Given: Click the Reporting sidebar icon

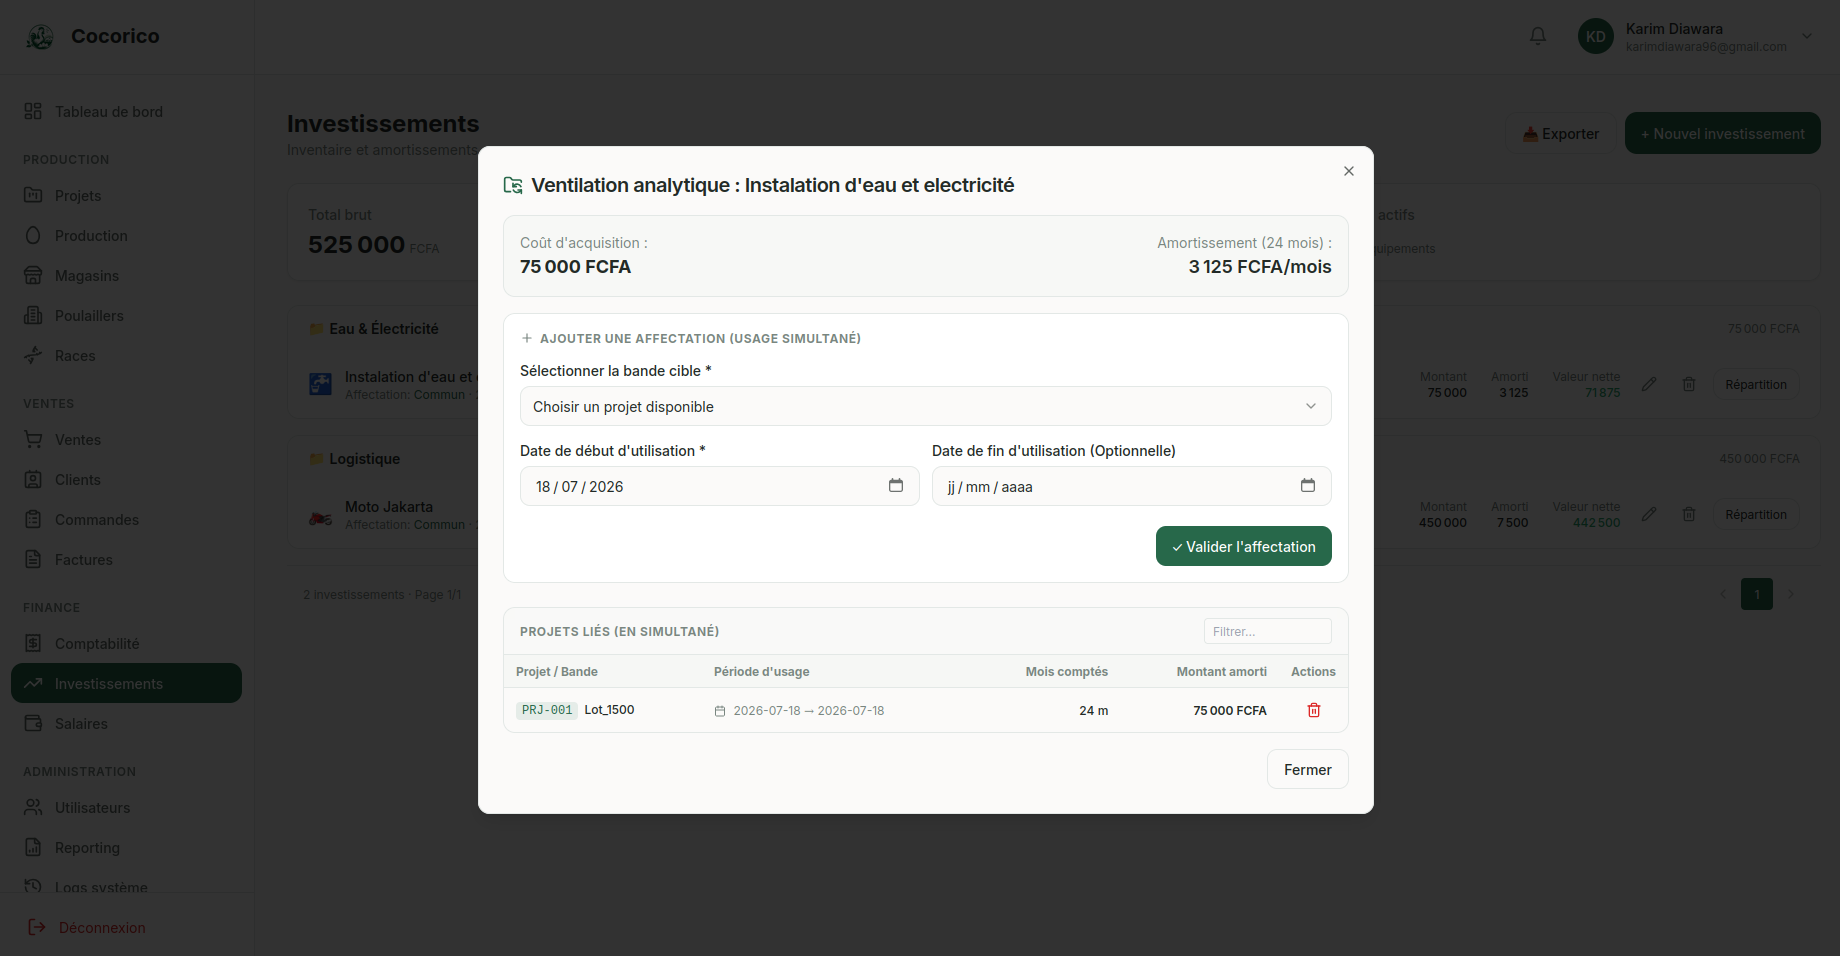Looking at the screenshot, I should pyautogui.click(x=33, y=847).
